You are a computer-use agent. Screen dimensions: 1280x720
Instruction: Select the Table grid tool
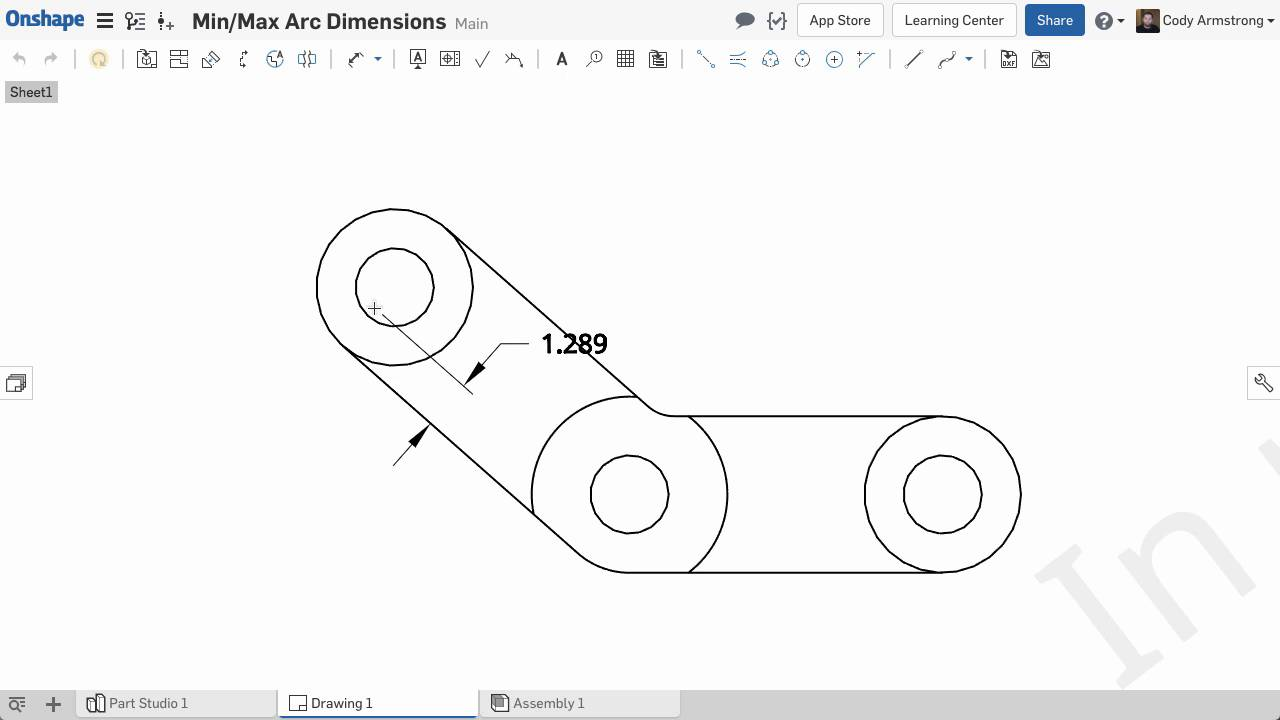coord(626,60)
